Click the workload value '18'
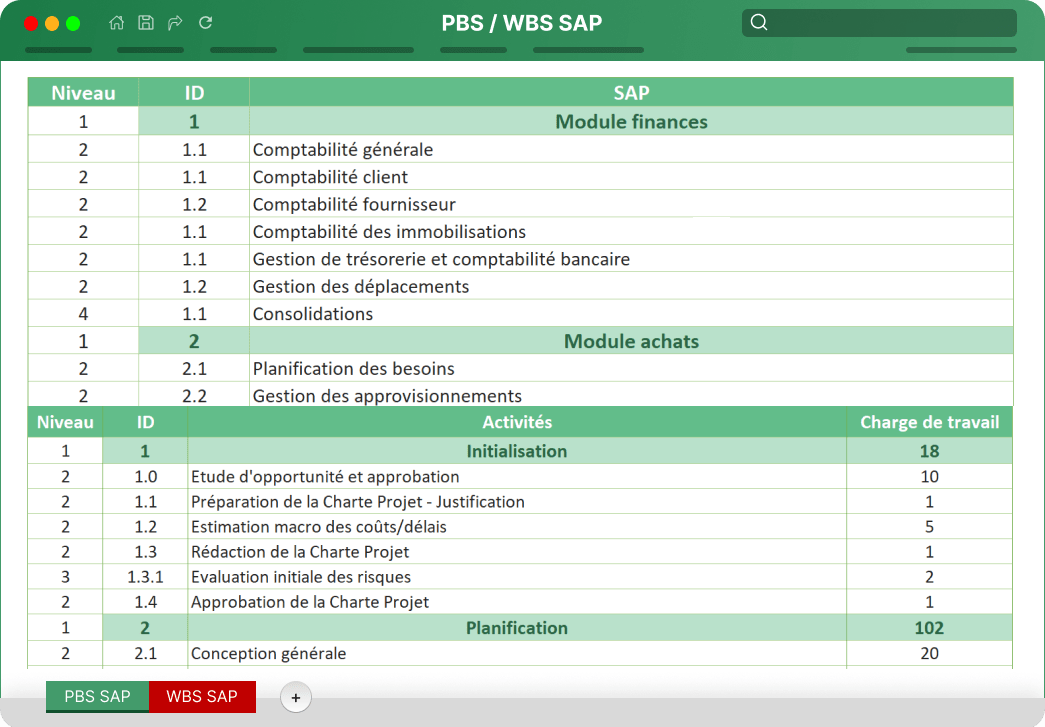 (x=929, y=451)
